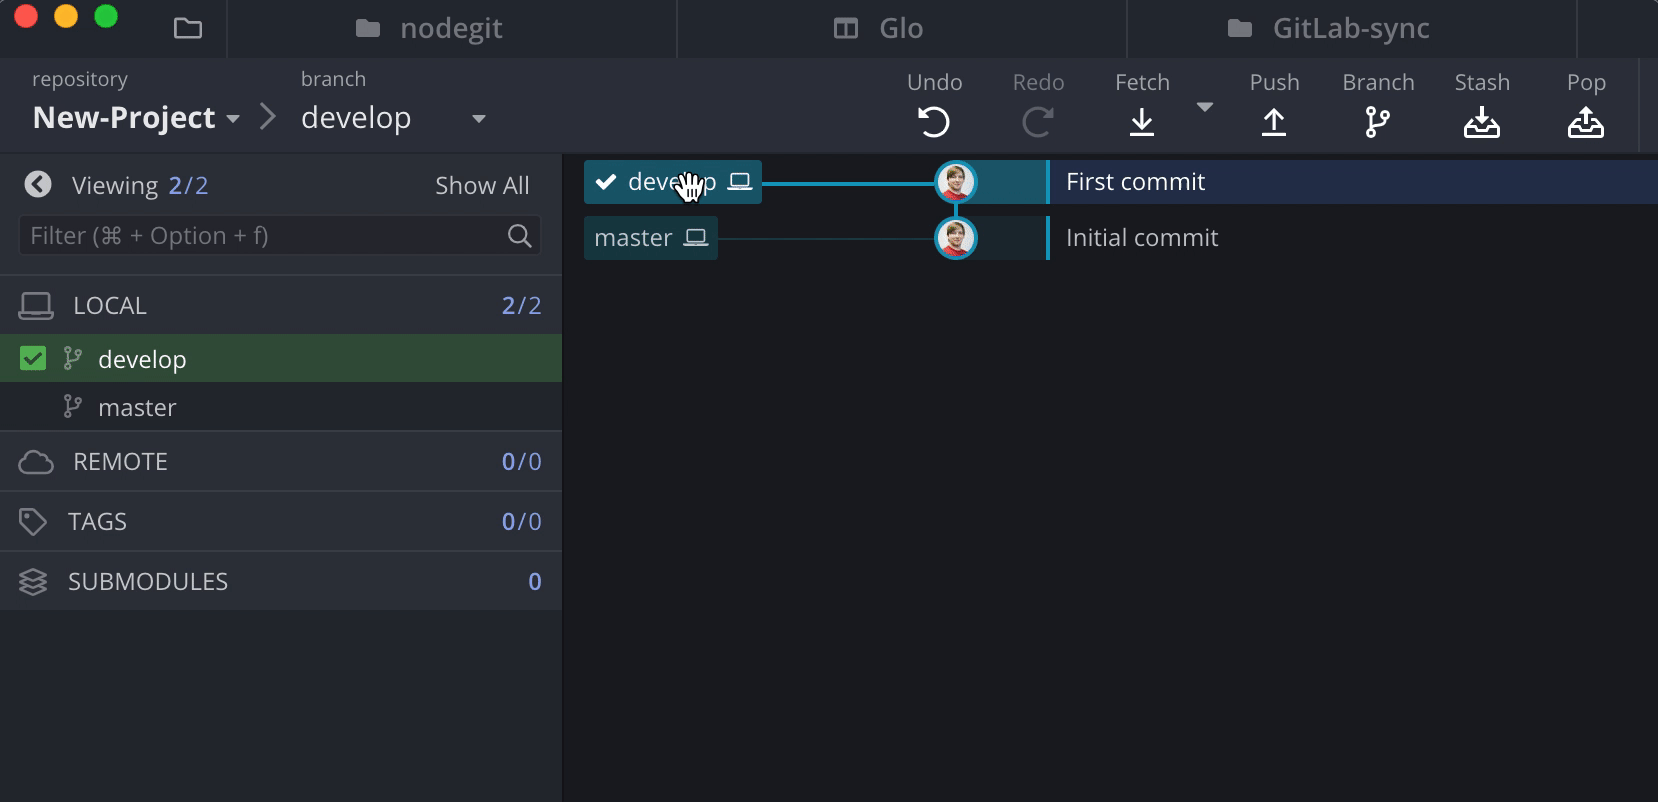Select the author avatar on First commit
The height and width of the screenshot is (802, 1658).
pos(956,182)
